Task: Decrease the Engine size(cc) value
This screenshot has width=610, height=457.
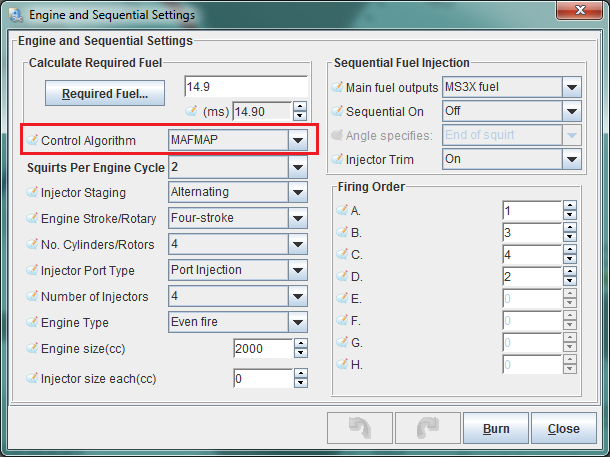Action: [300, 354]
